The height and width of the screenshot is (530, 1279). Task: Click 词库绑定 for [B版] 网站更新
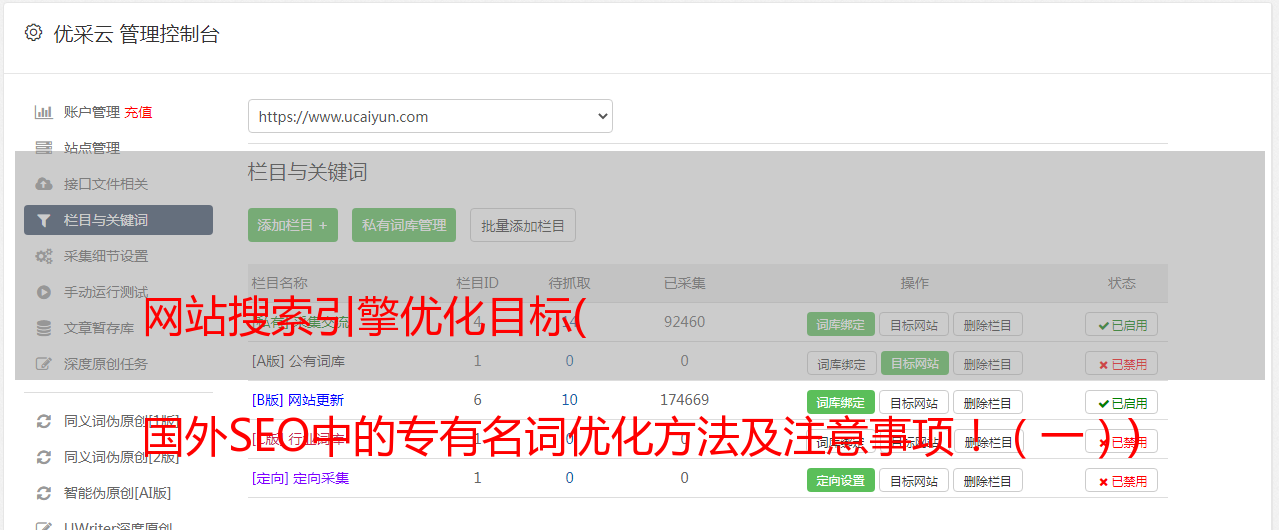click(x=841, y=402)
